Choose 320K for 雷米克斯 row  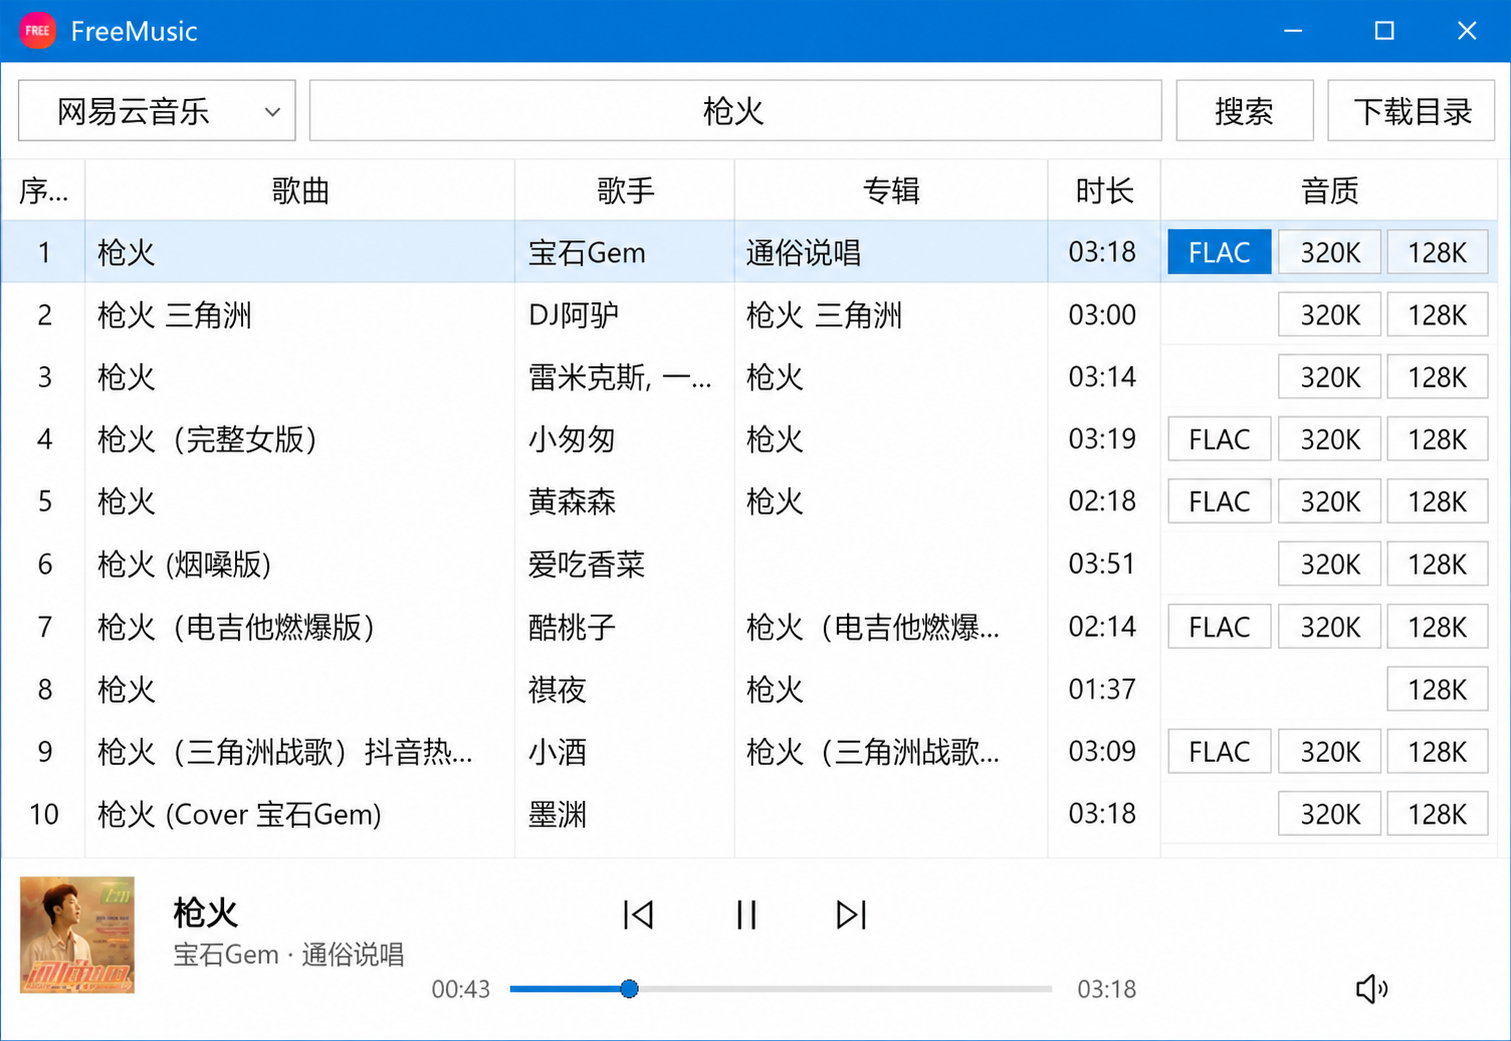(x=1330, y=377)
